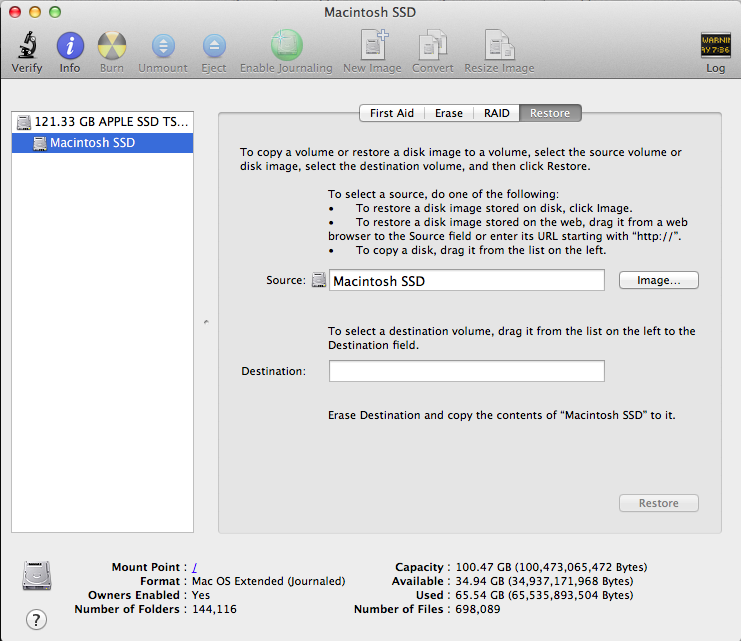Click the Format value Mac OS Extended (Journaled)
The height and width of the screenshot is (641, 741).
(x=268, y=581)
